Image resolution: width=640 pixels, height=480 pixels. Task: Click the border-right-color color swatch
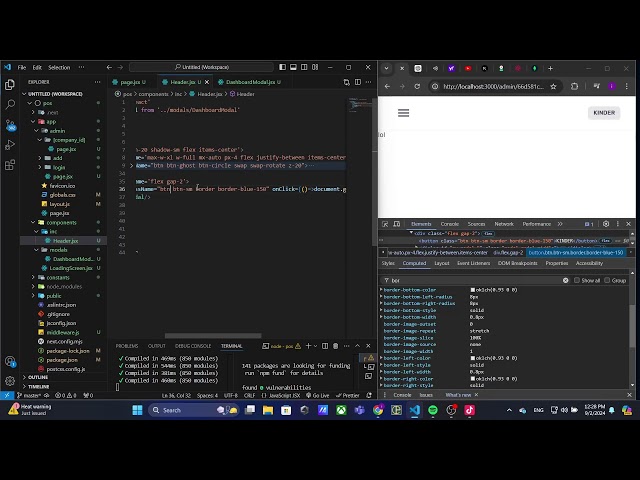click(473, 379)
